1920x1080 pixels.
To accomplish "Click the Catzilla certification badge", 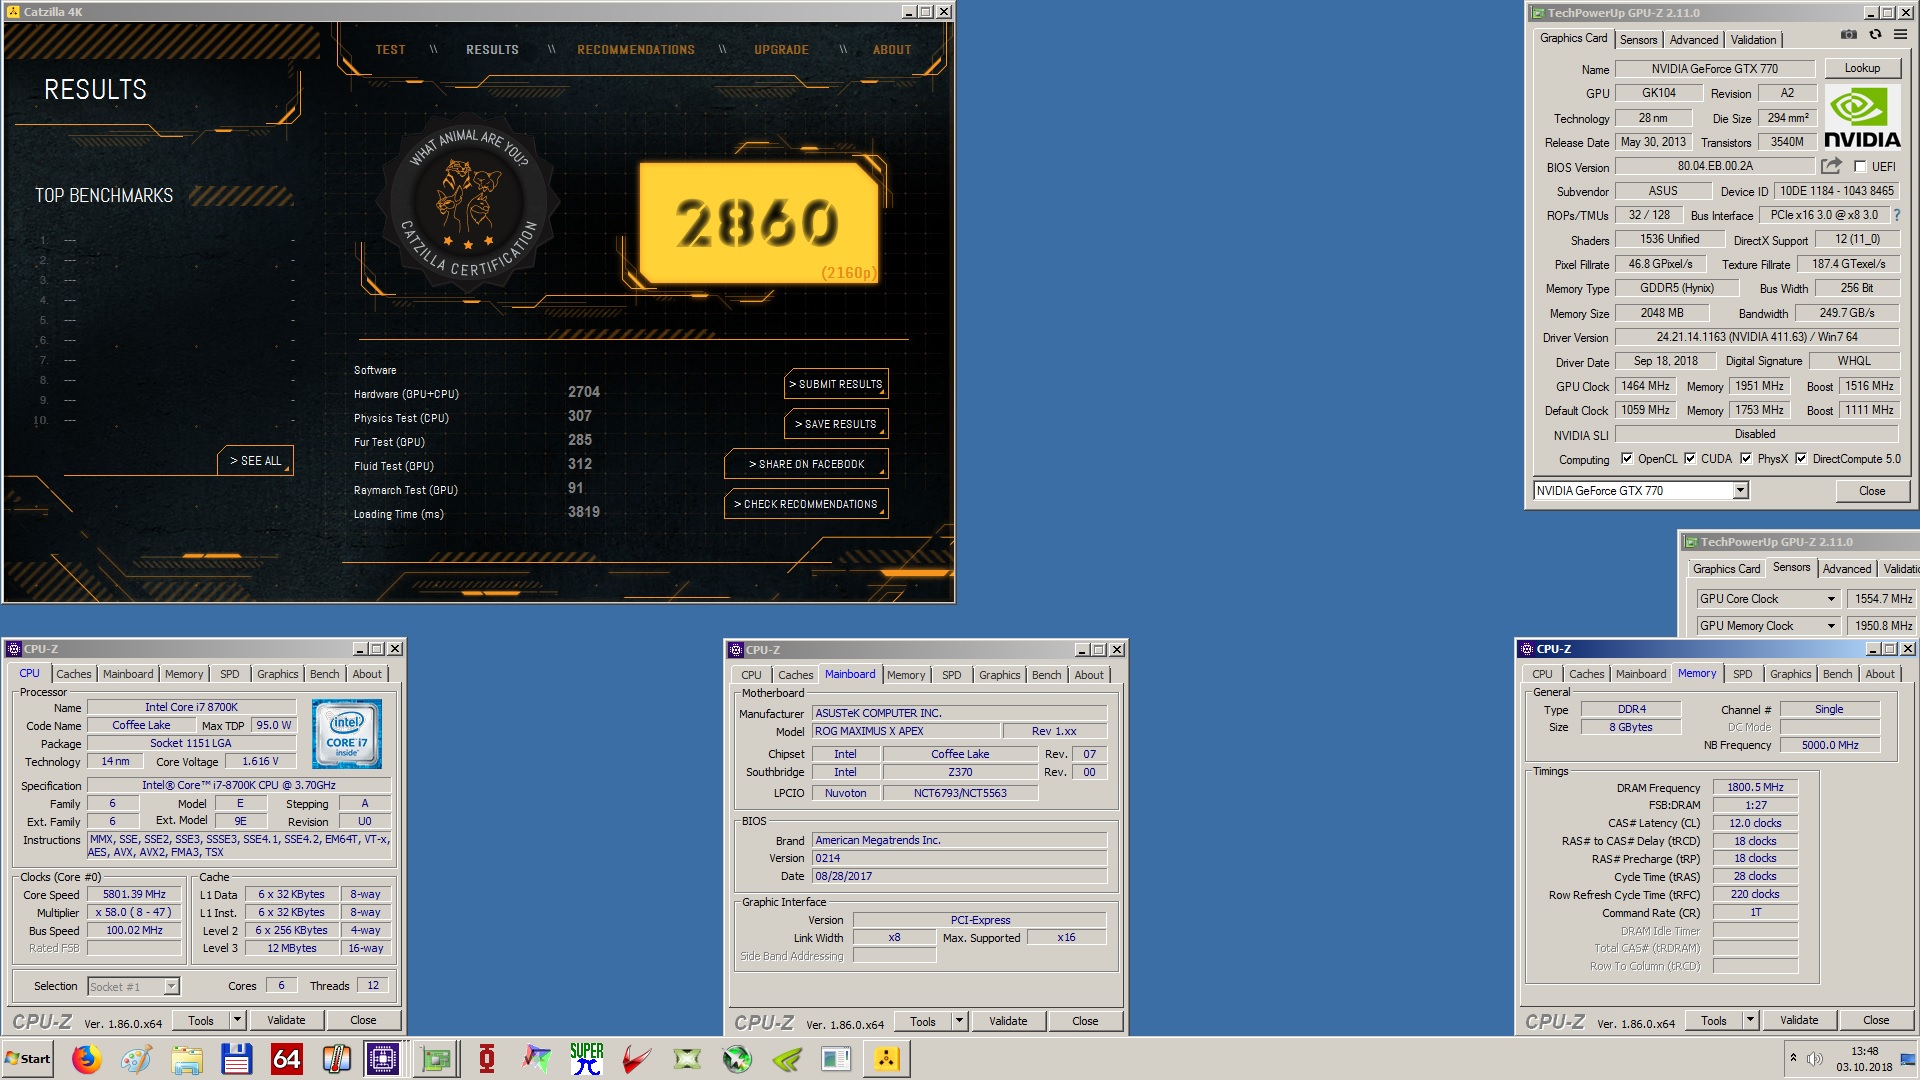I will (x=468, y=205).
